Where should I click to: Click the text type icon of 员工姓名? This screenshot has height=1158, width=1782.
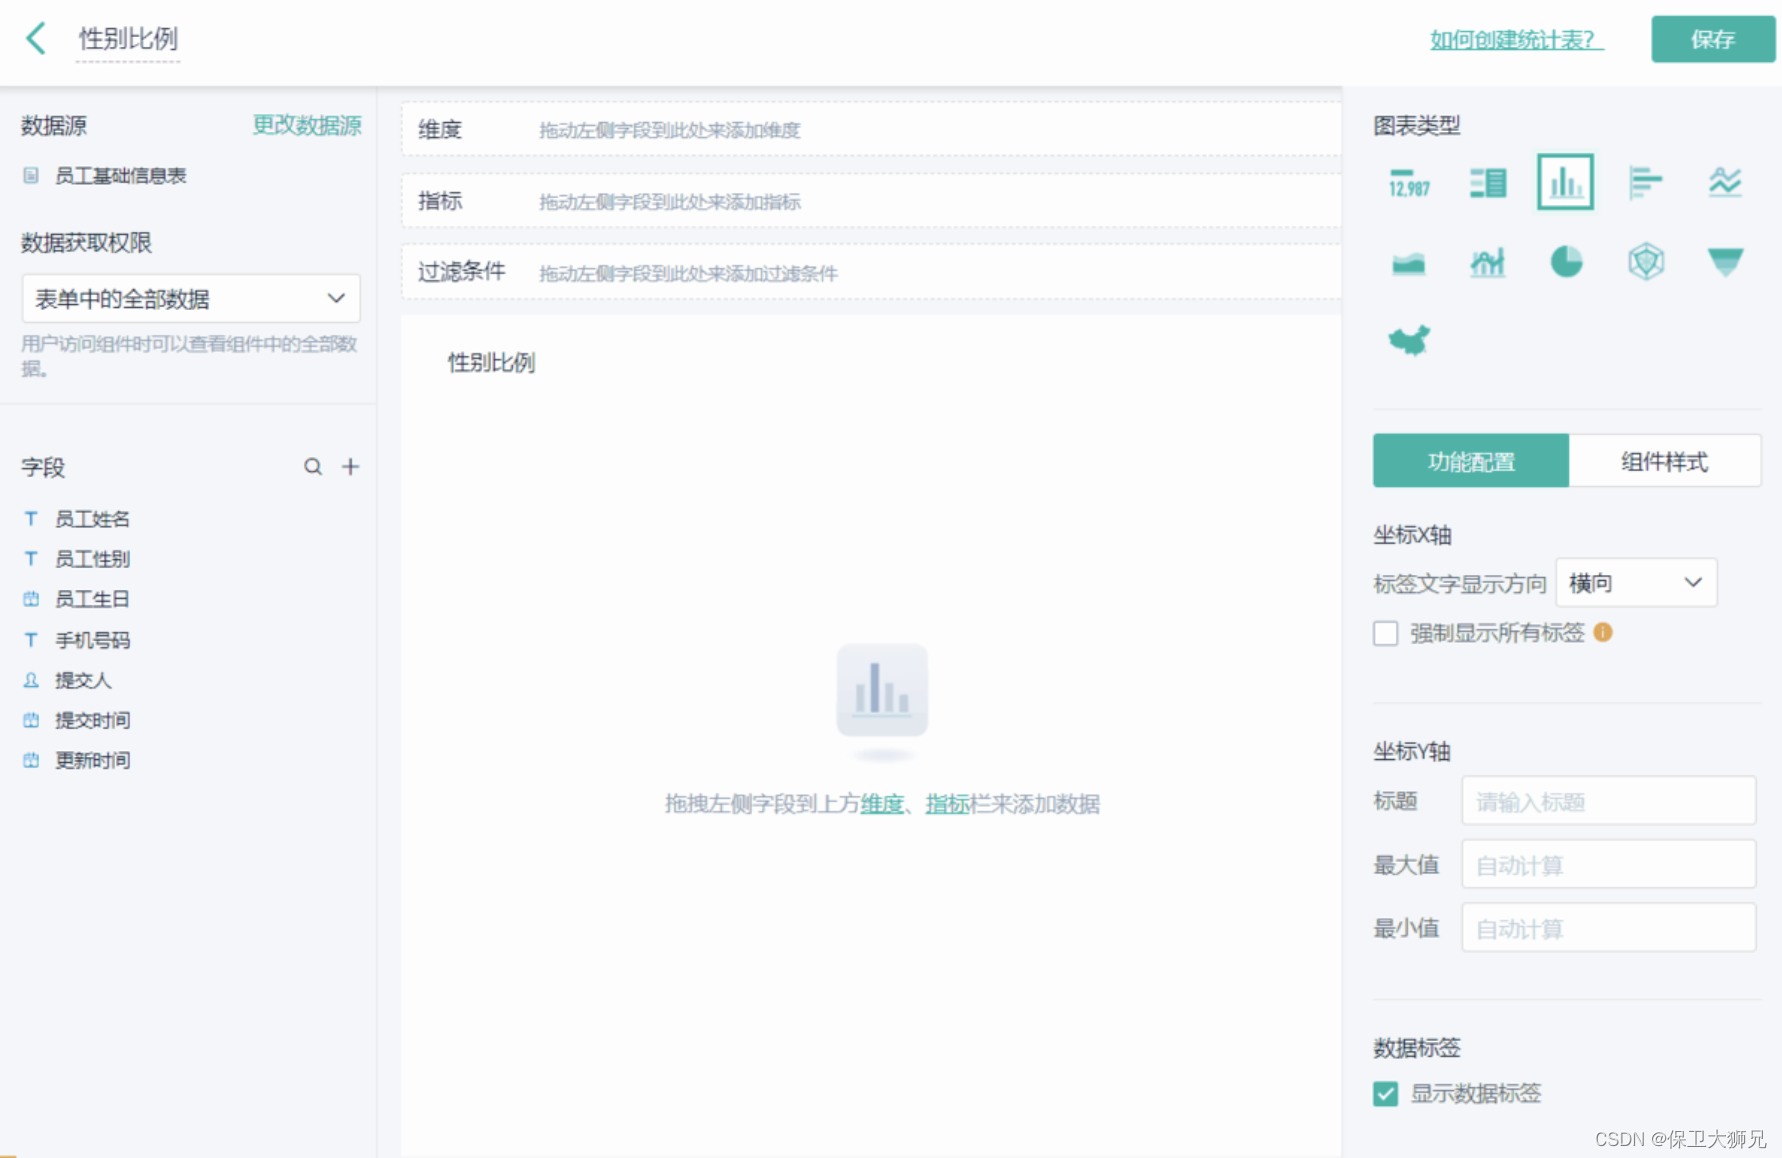pos(31,519)
